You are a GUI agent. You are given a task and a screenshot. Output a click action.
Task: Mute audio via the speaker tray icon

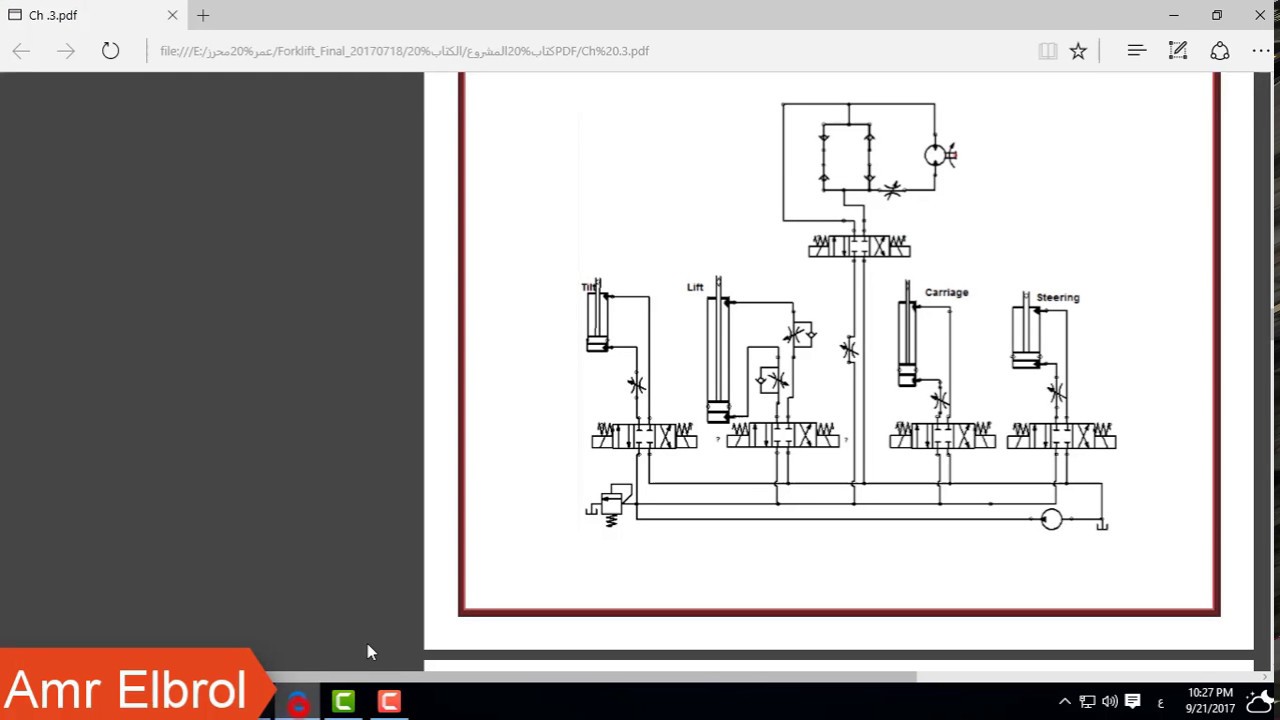tap(1110, 701)
